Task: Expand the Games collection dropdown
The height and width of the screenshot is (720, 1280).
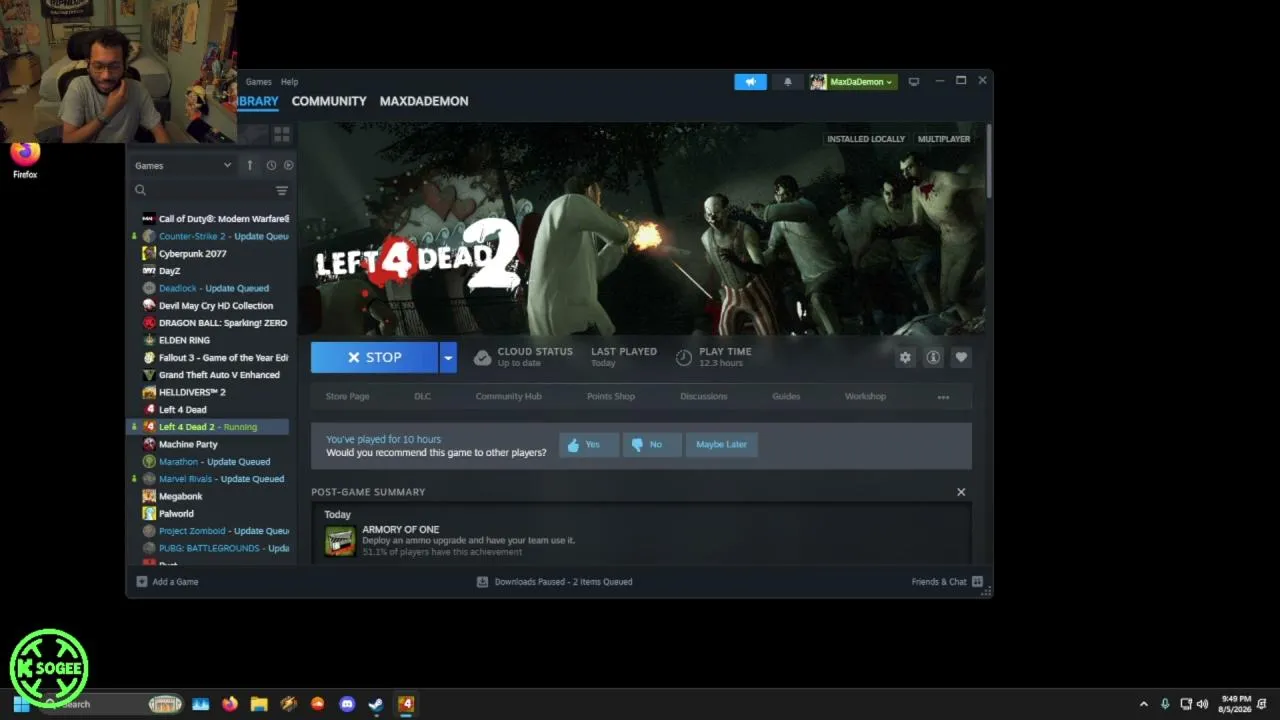Action: (x=183, y=165)
